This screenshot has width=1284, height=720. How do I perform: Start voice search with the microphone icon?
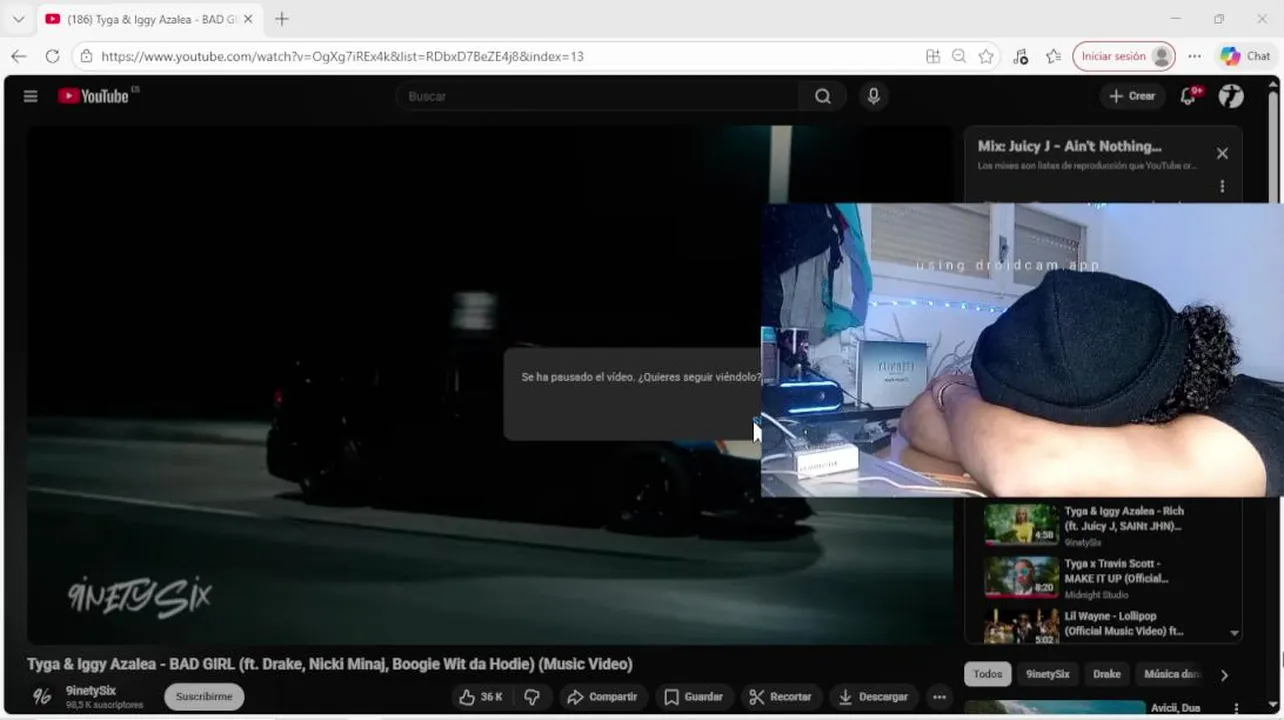coord(873,96)
